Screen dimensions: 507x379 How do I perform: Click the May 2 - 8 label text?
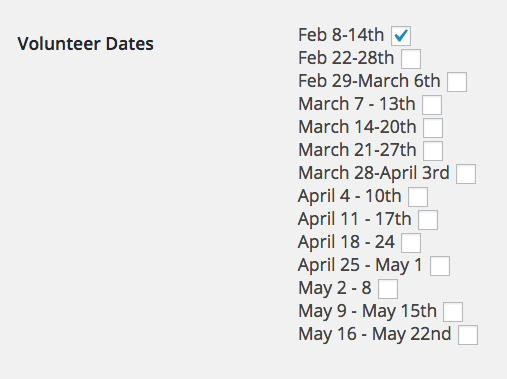coord(335,288)
